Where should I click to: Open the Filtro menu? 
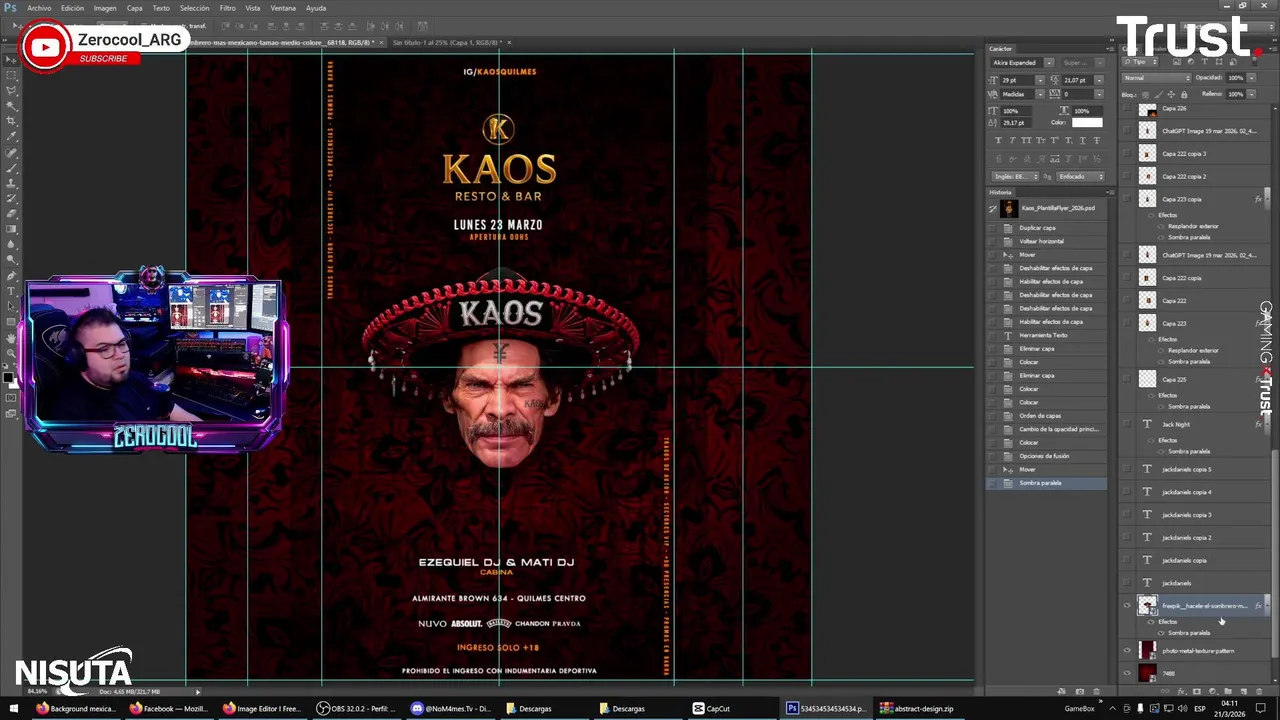[227, 8]
